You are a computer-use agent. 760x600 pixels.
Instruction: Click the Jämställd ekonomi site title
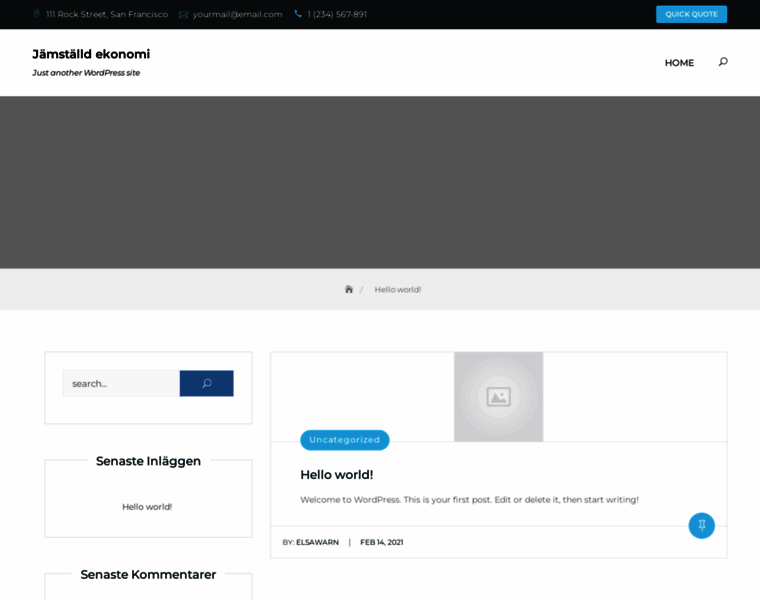[x=91, y=54]
